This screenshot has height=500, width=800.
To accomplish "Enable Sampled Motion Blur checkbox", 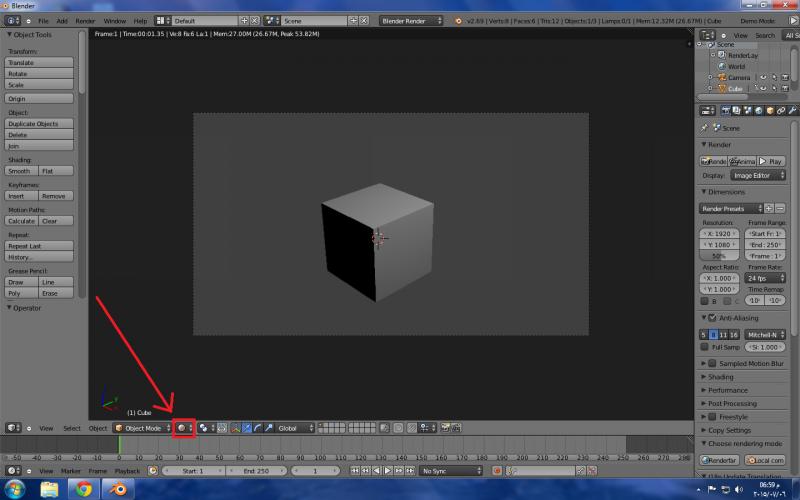I will point(712,363).
